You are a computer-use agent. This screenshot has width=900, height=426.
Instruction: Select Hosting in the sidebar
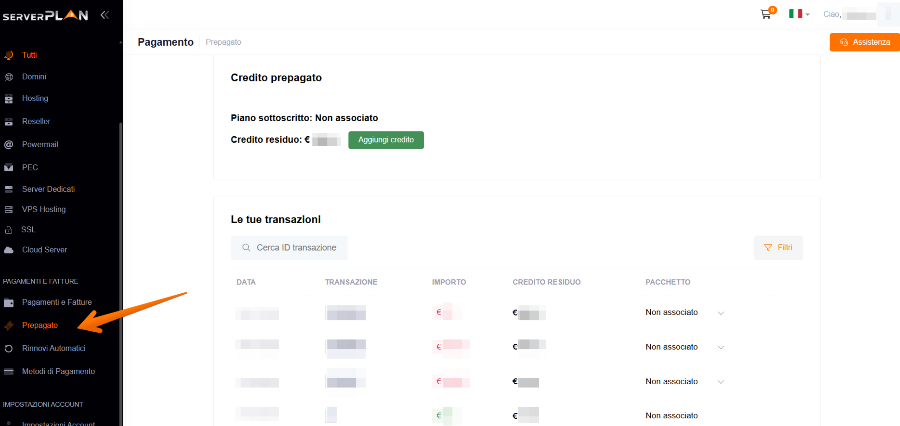click(x=35, y=99)
